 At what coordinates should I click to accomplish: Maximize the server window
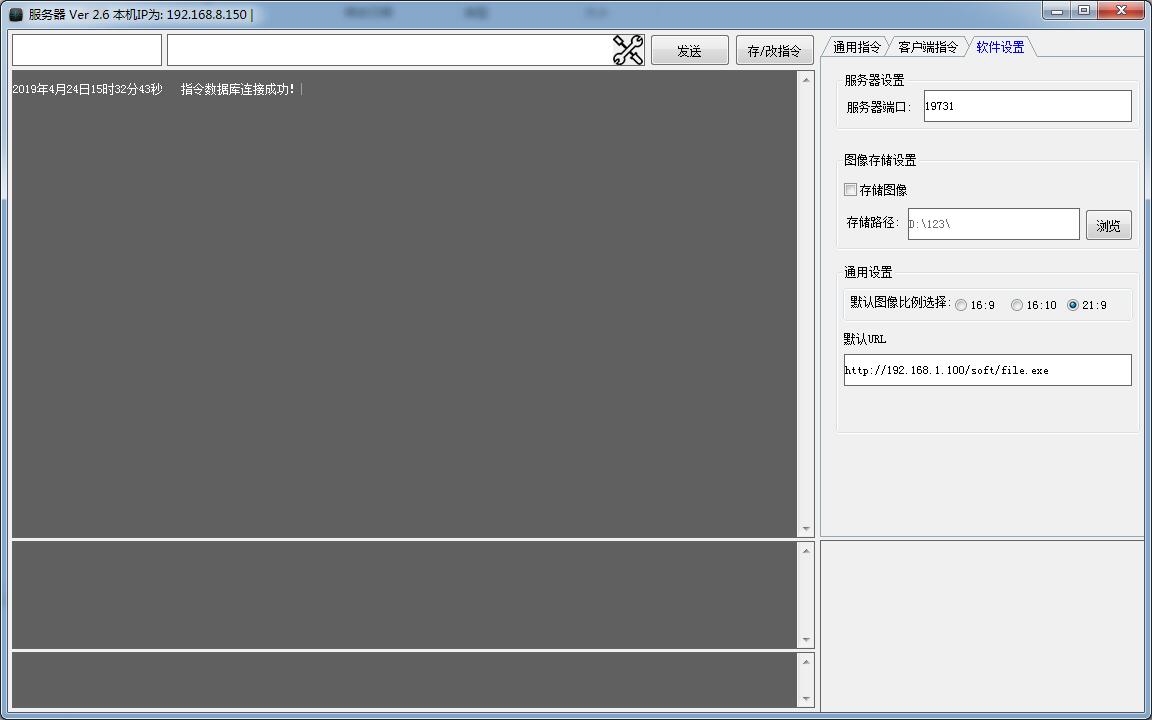[1083, 11]
